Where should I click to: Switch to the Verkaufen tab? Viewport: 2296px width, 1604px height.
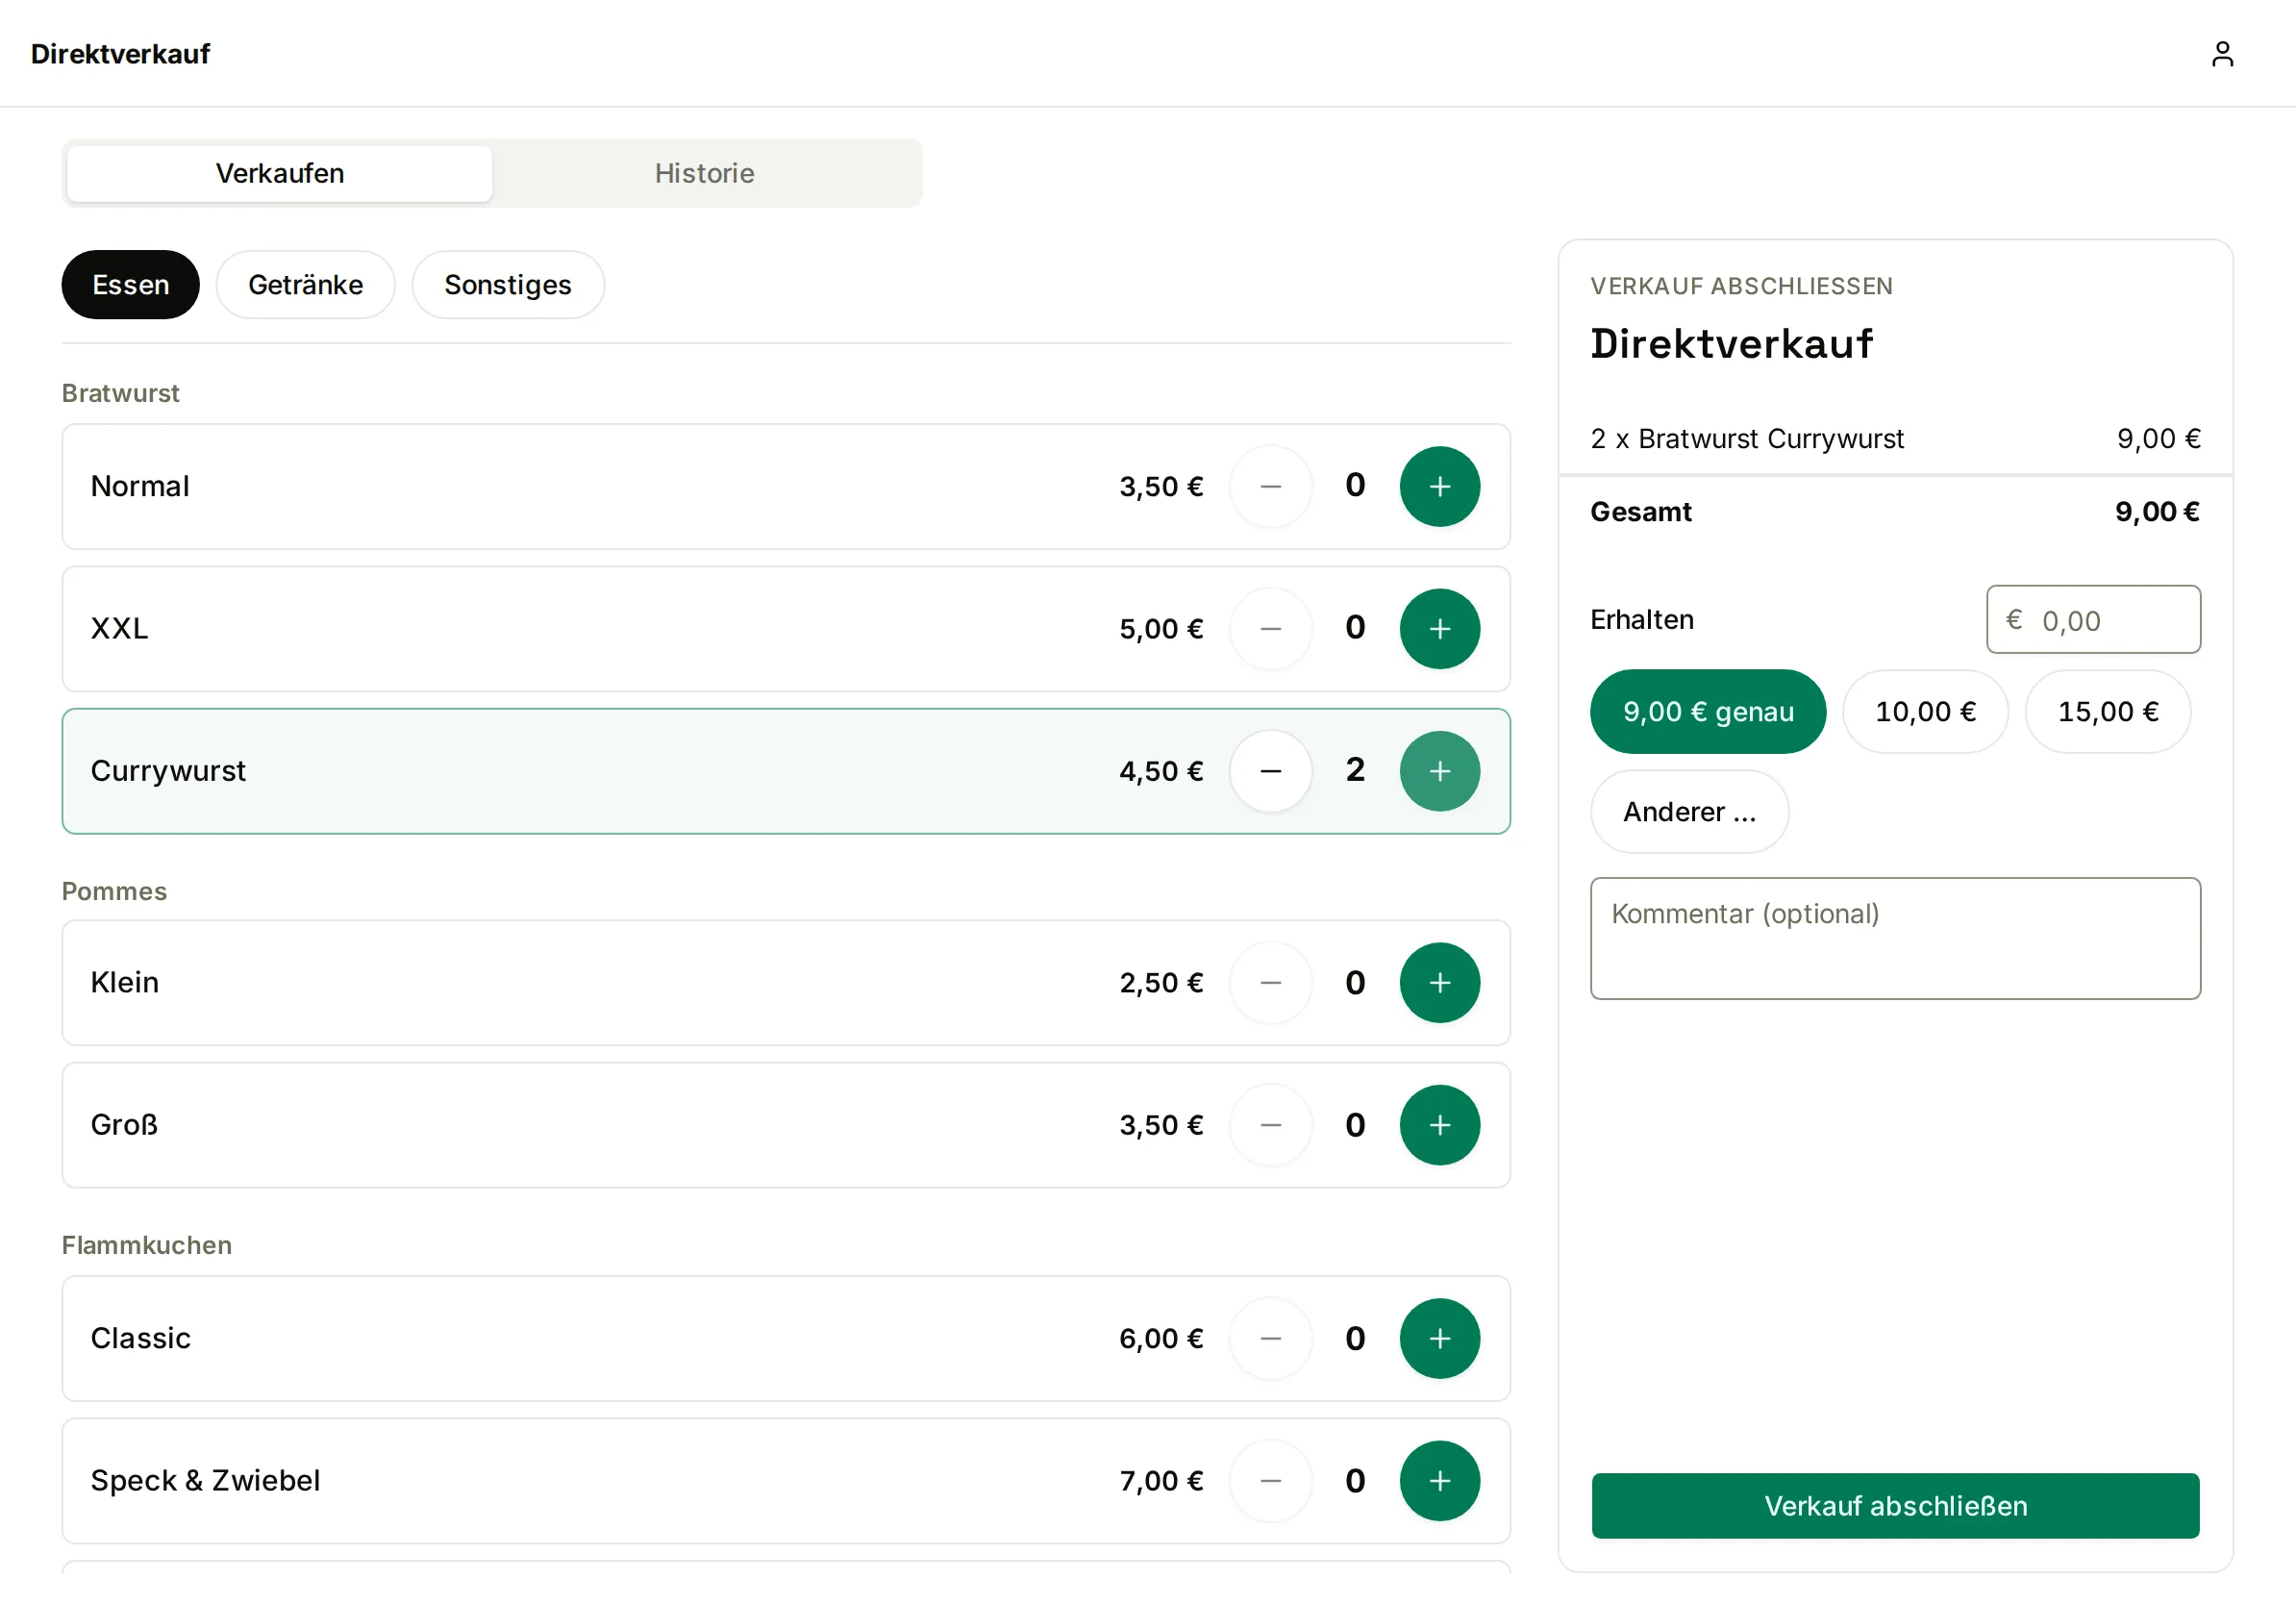coord(280,173)
